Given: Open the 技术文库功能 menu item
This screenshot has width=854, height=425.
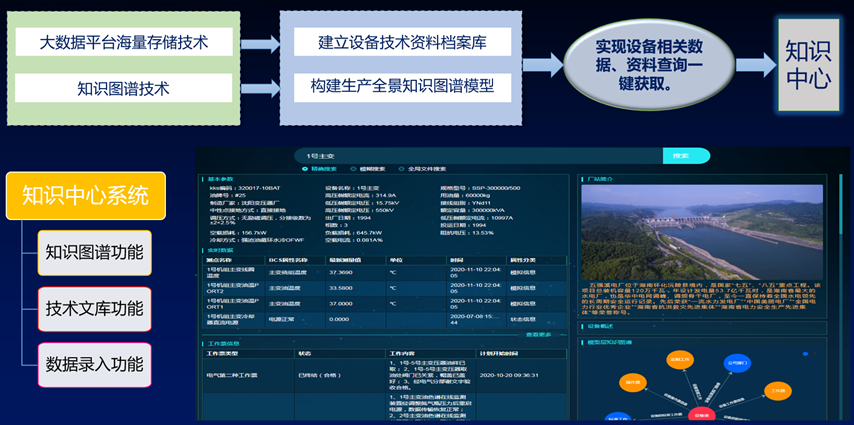Looking at the screenshot, I should tap(94, 308).
